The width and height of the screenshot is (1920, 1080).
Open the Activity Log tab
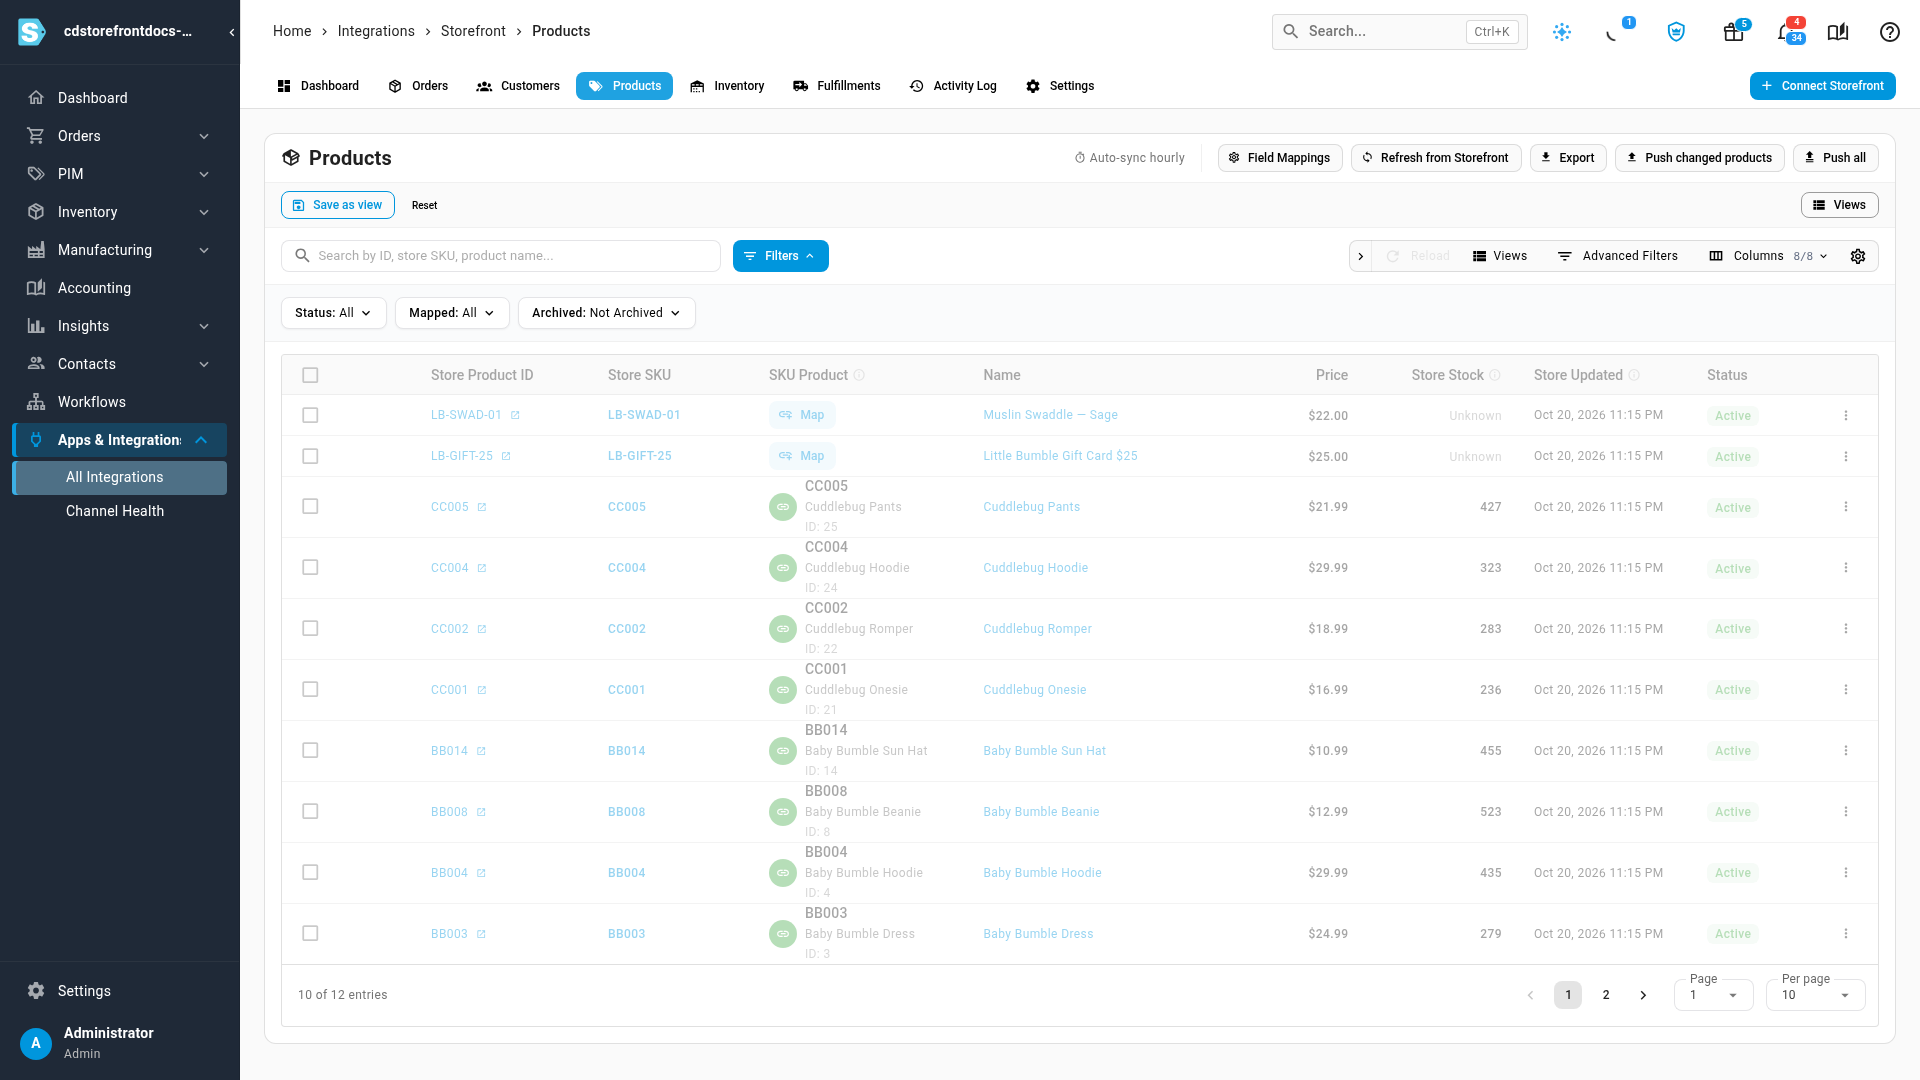pos(953,86)
